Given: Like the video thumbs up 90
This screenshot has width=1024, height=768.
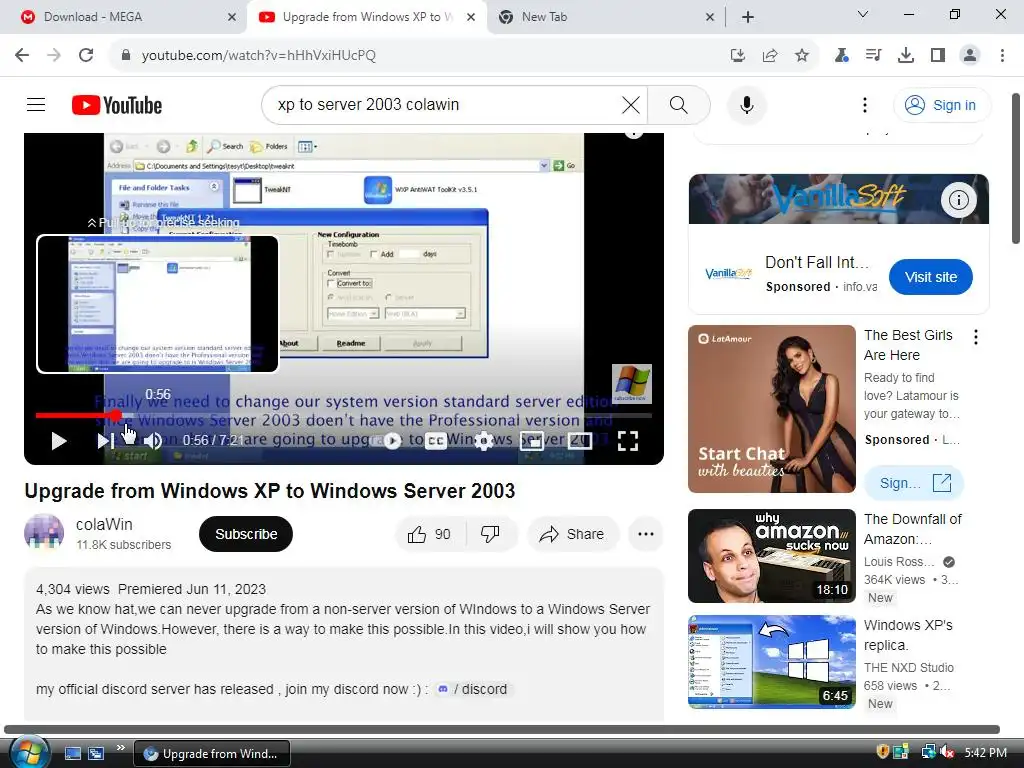Looking at the screenshot, I should (430, 534).
